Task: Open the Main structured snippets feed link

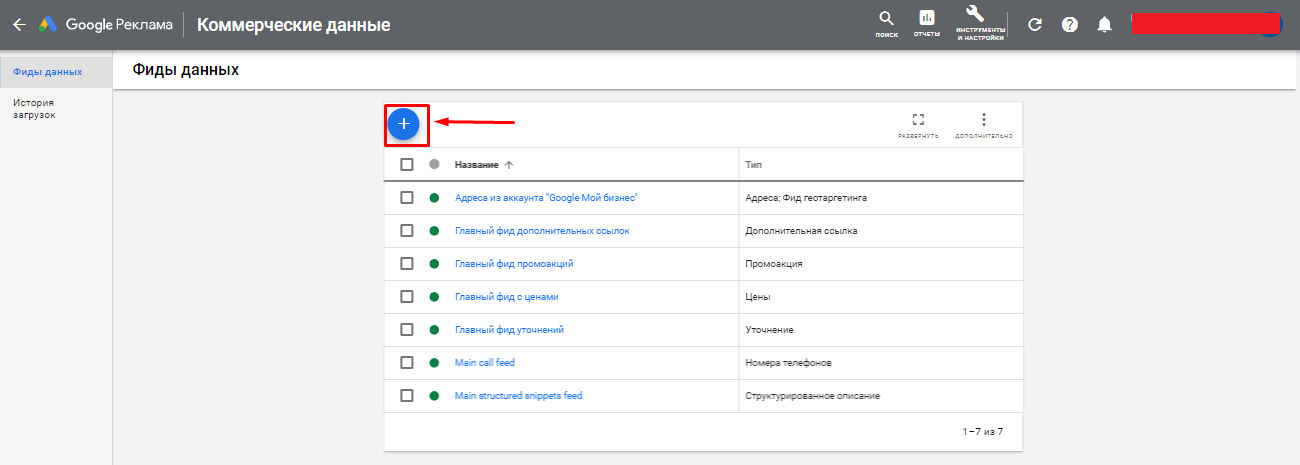Action: click(x=518, y=396)
